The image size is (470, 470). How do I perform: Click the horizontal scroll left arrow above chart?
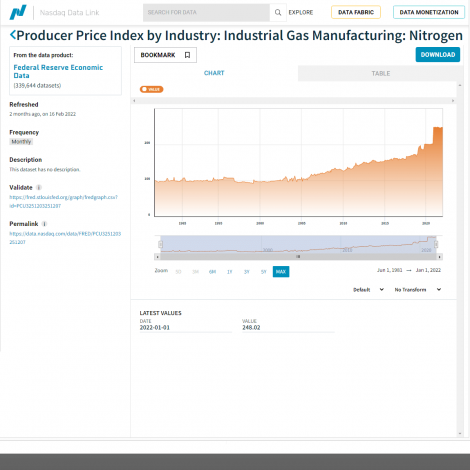(134, 100)
